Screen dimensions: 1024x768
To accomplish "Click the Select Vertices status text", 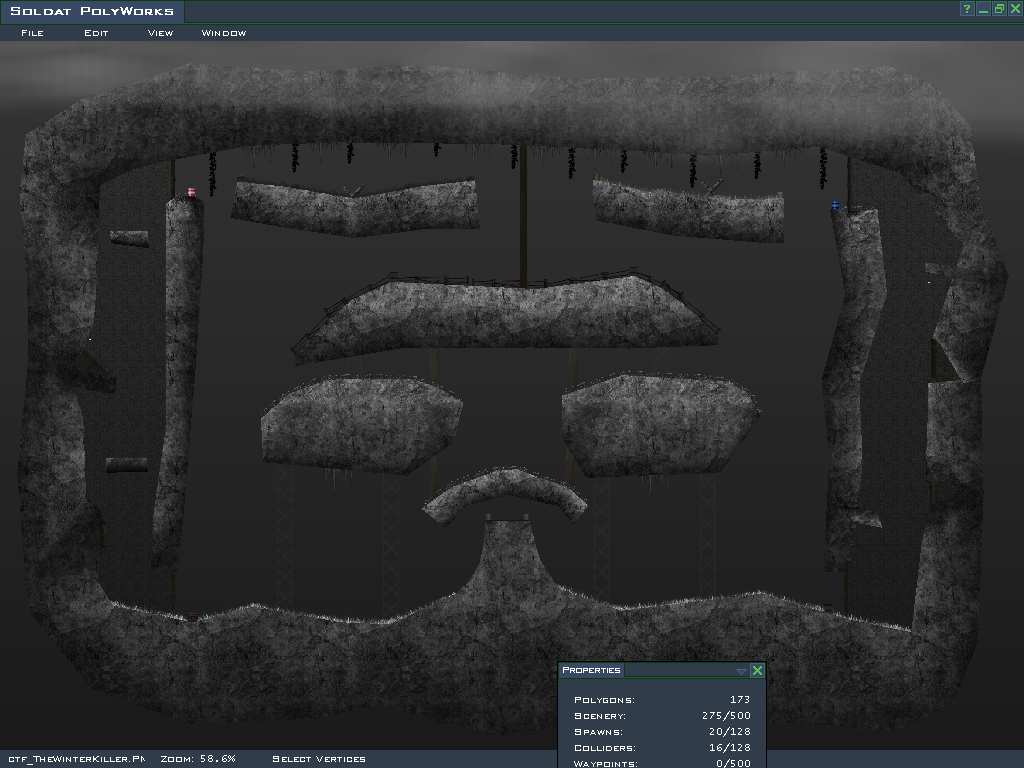I will point(319,759).
